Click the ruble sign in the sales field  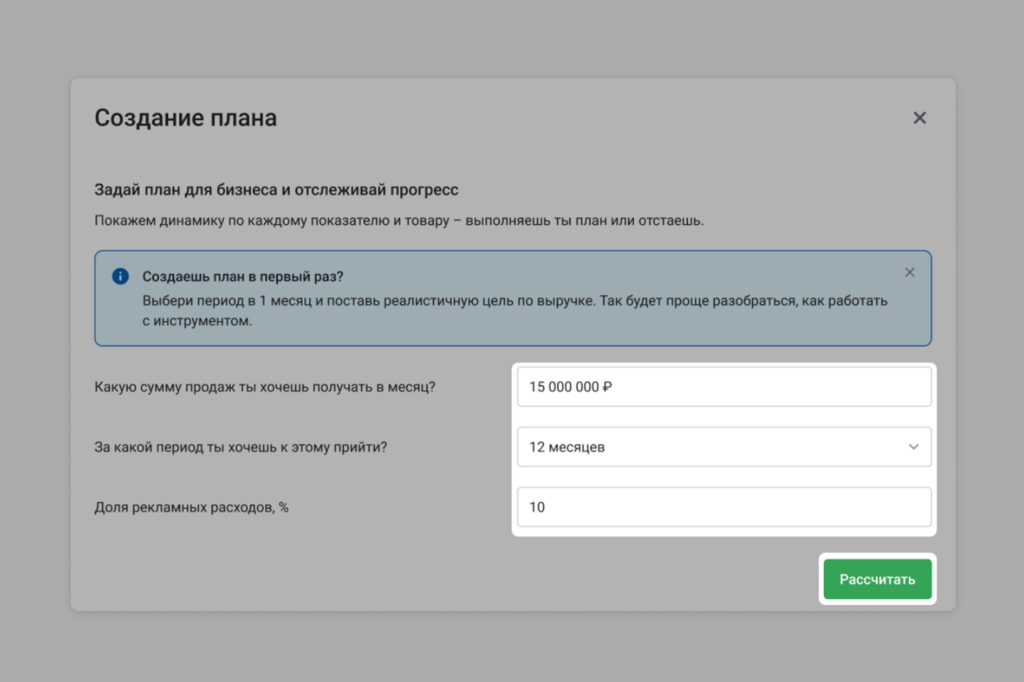[607, 387]
